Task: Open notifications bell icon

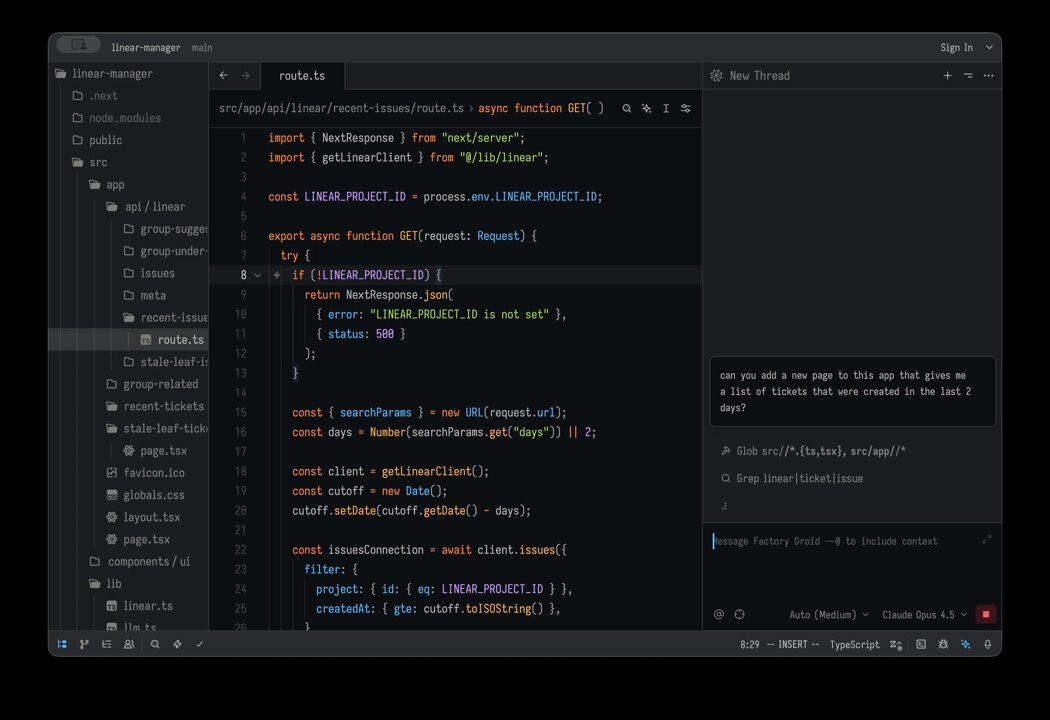Action: [x=987, y=645]
